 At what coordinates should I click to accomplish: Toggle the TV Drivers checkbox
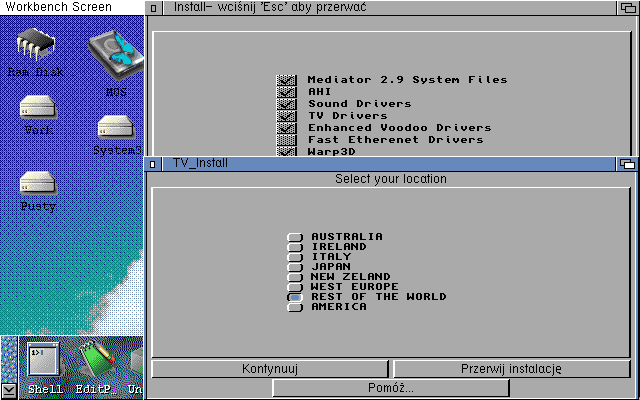tap(286, 116)
